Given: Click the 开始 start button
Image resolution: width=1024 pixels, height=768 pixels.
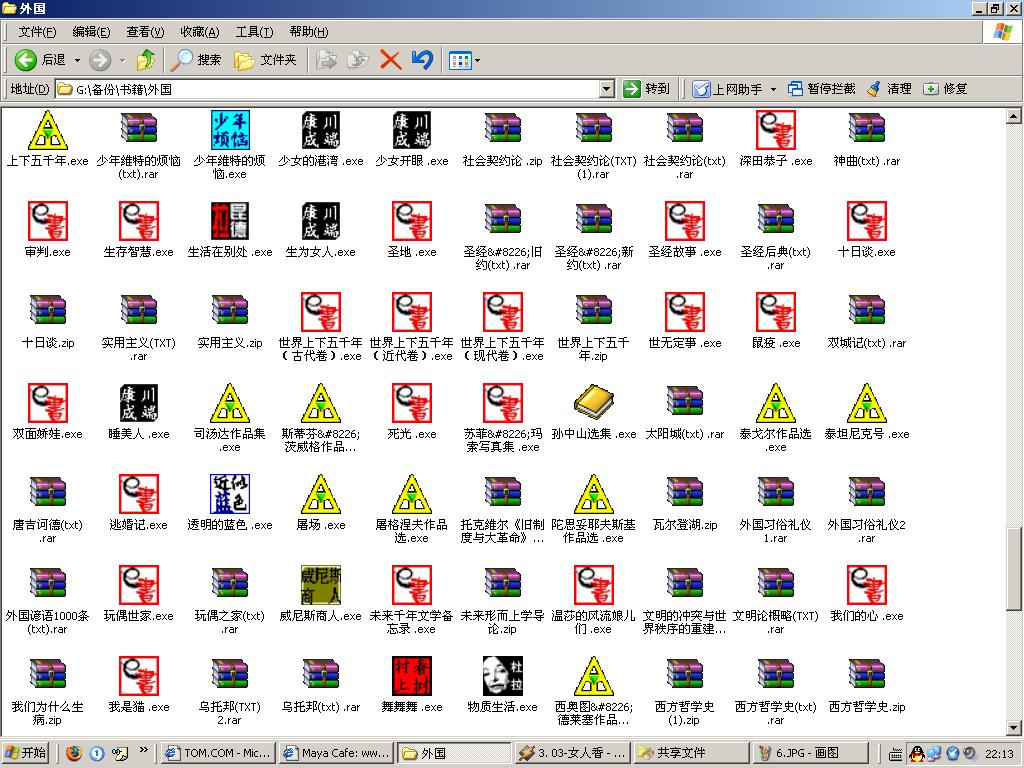Looking at the screenshot, I should 25,753.
